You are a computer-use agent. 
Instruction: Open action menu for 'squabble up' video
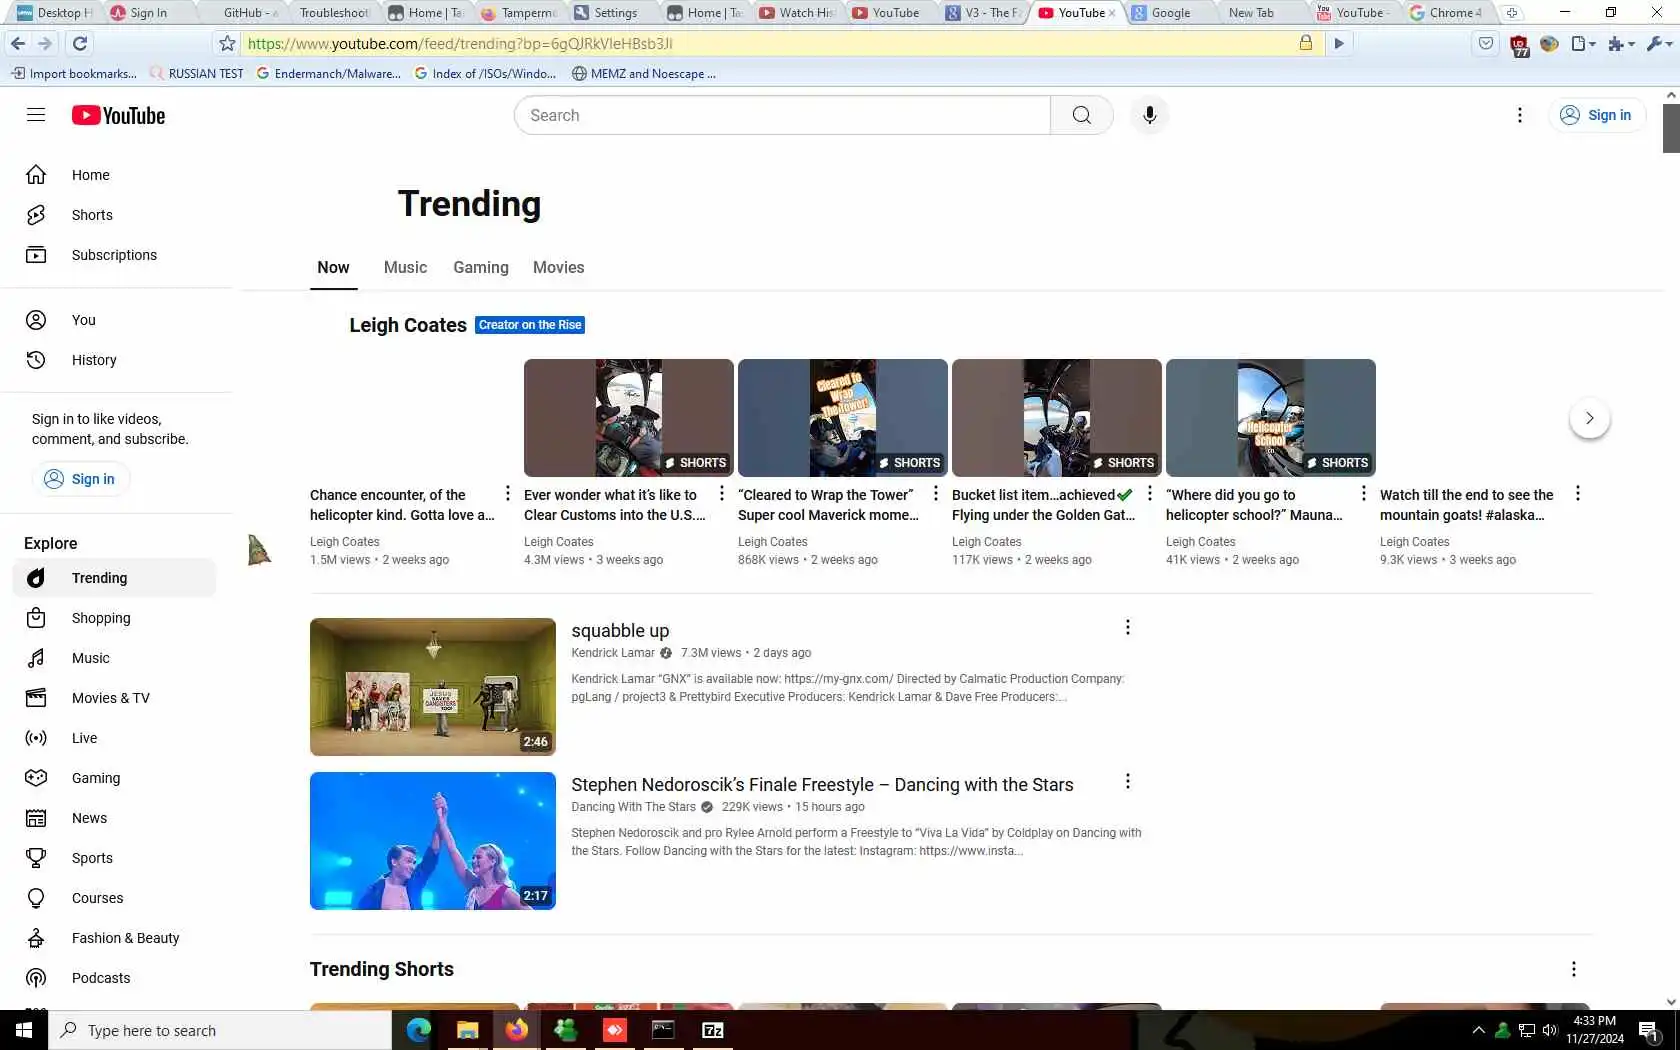point(1127,627)
